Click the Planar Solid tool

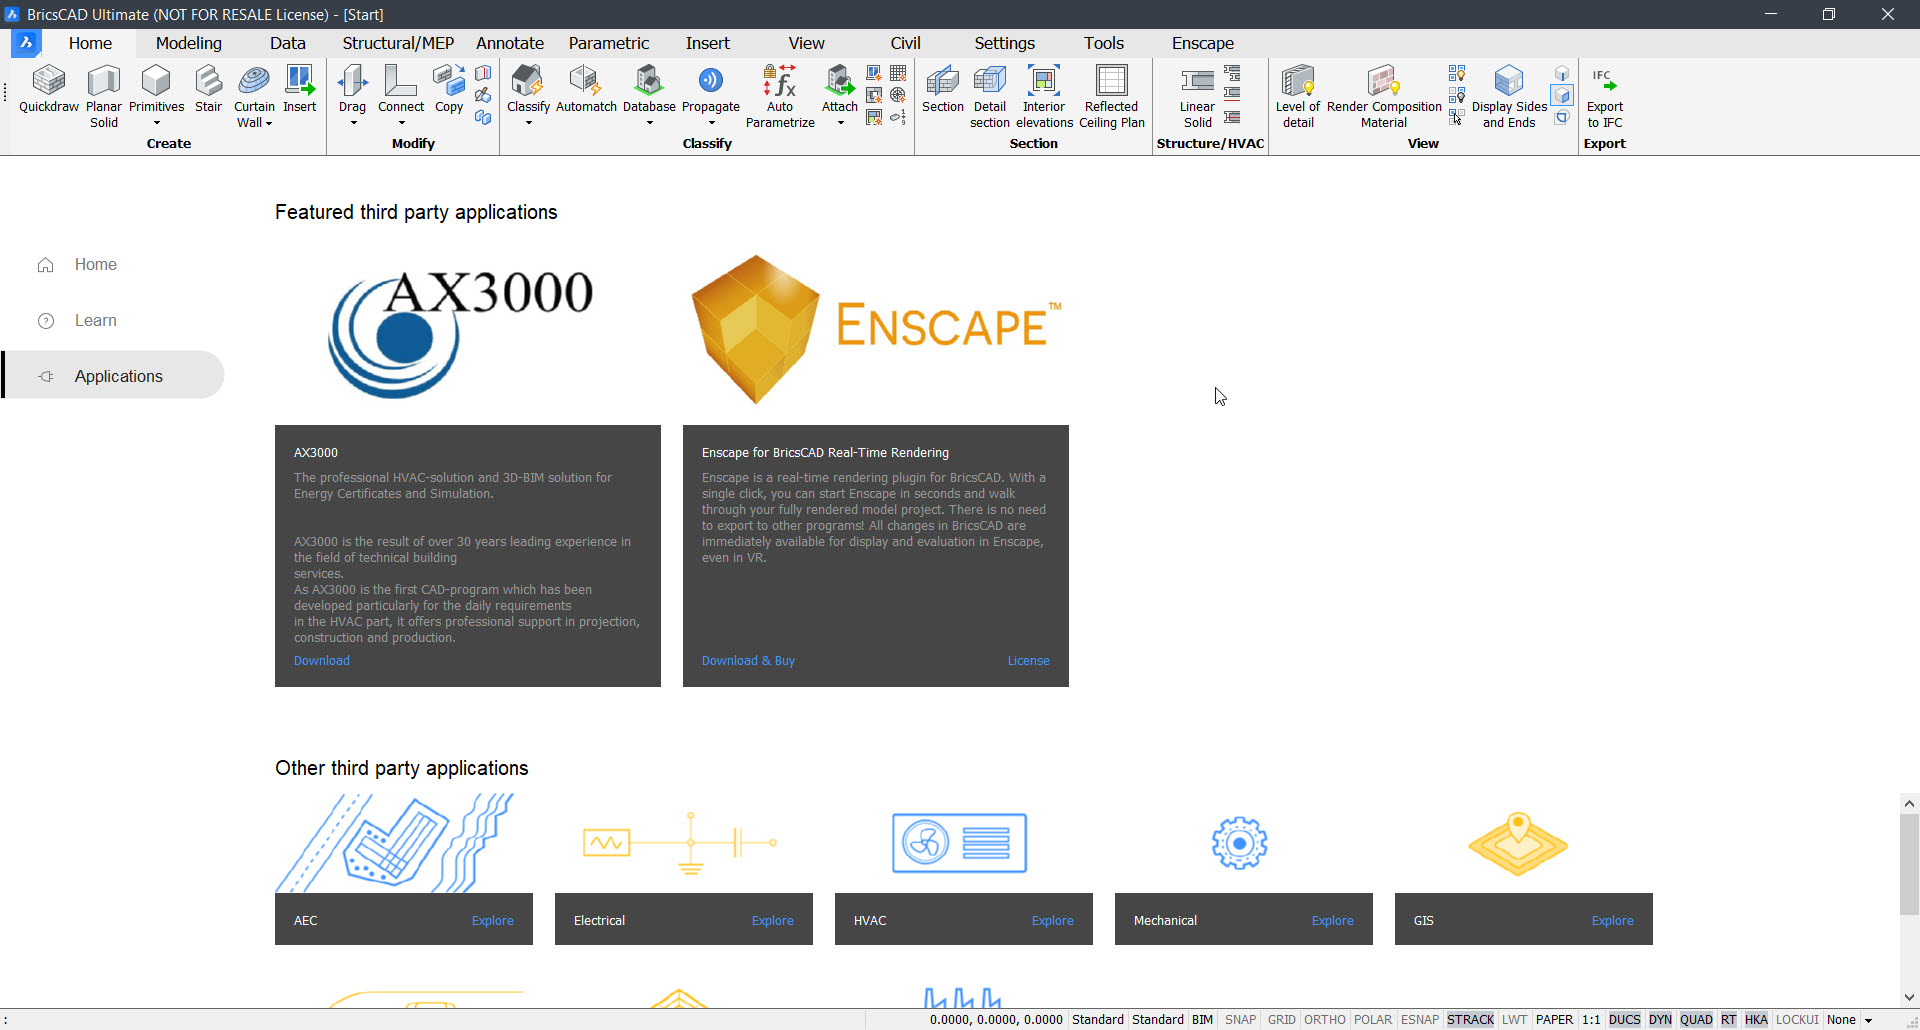pos(104,96)
